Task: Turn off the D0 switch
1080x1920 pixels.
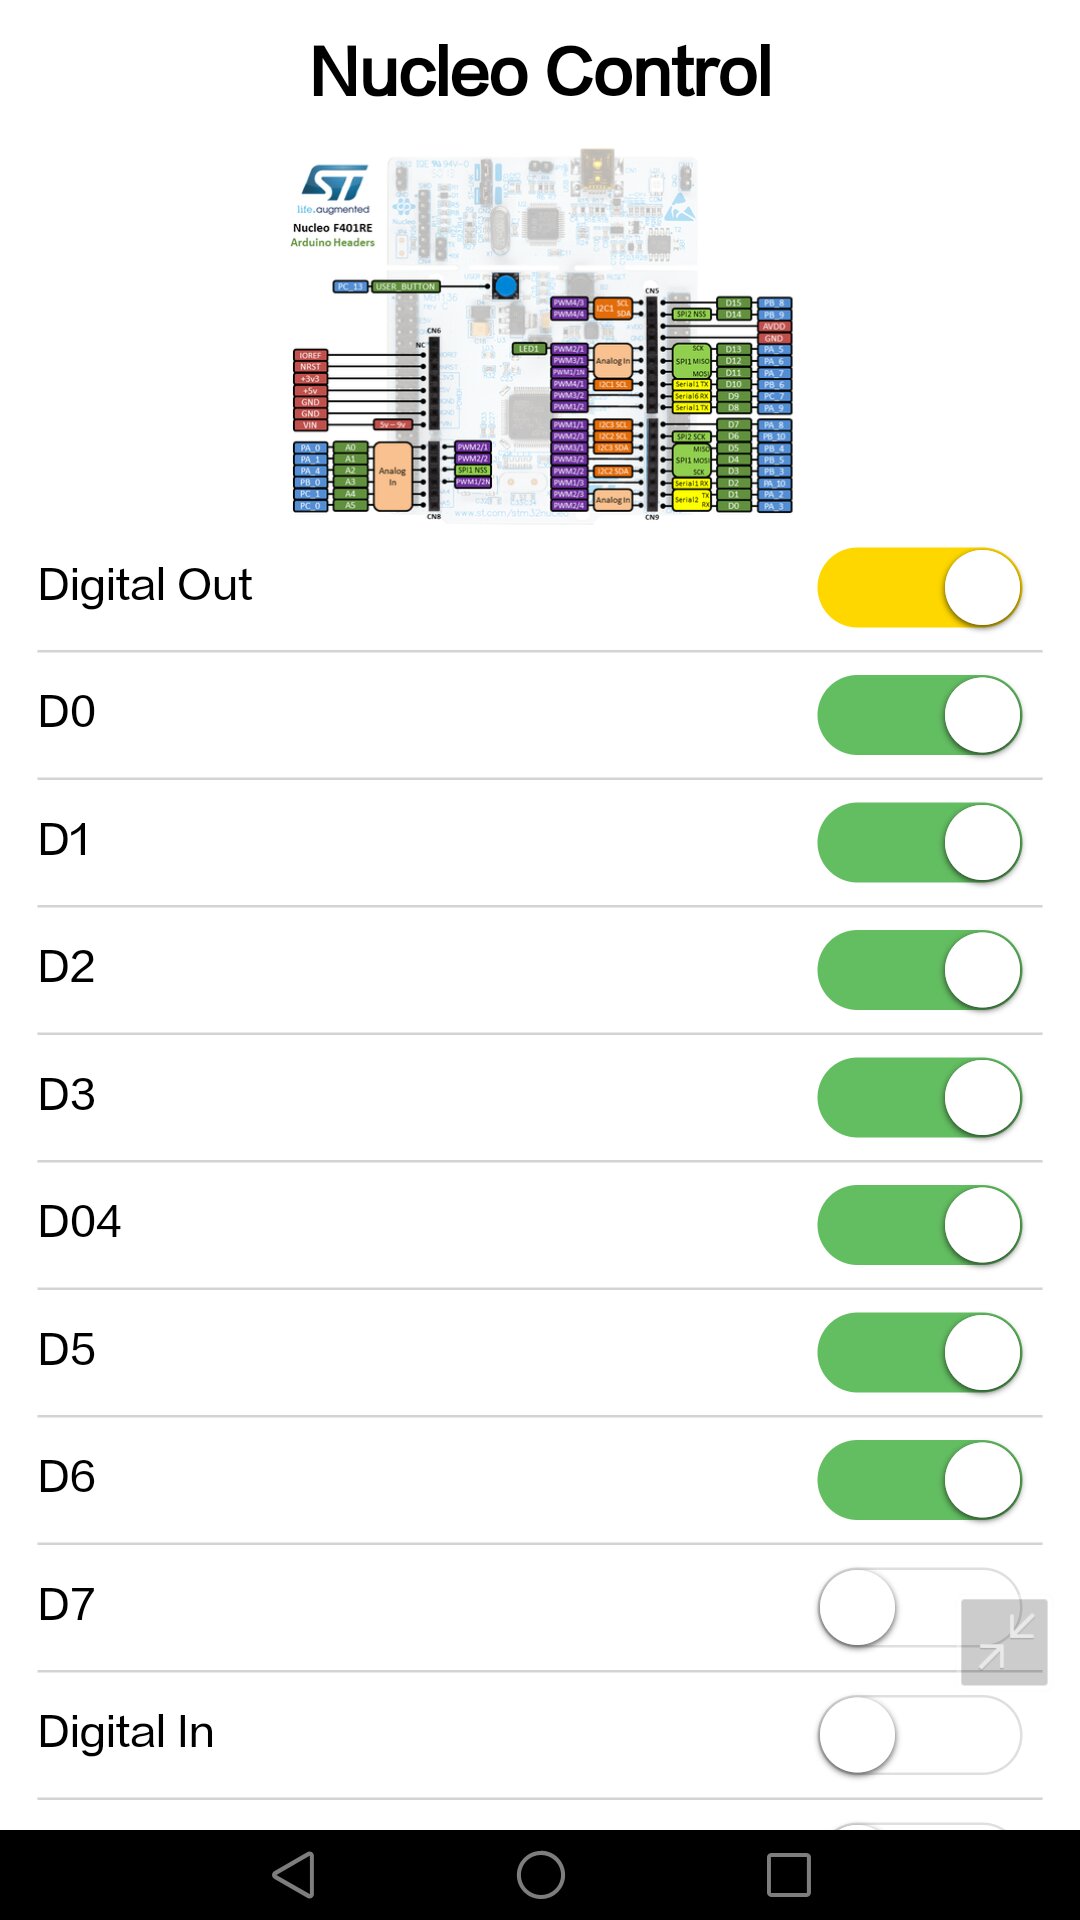Action: click(919, 715)
